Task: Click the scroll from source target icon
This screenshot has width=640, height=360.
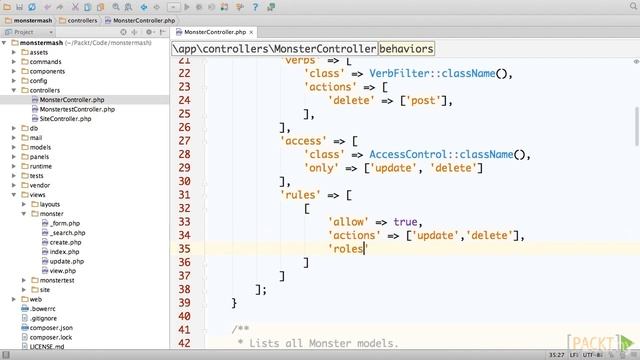Action: (x=123, y=32)
